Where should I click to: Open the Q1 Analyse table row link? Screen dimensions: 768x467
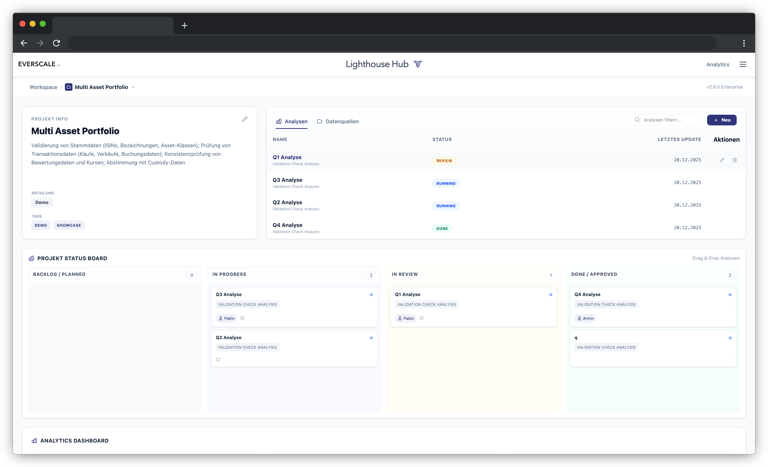[287, 157]
